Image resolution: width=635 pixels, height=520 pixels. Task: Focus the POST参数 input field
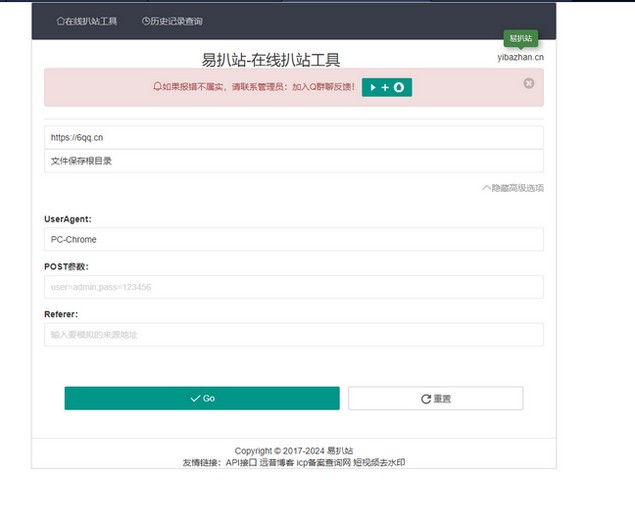[294, 287]
